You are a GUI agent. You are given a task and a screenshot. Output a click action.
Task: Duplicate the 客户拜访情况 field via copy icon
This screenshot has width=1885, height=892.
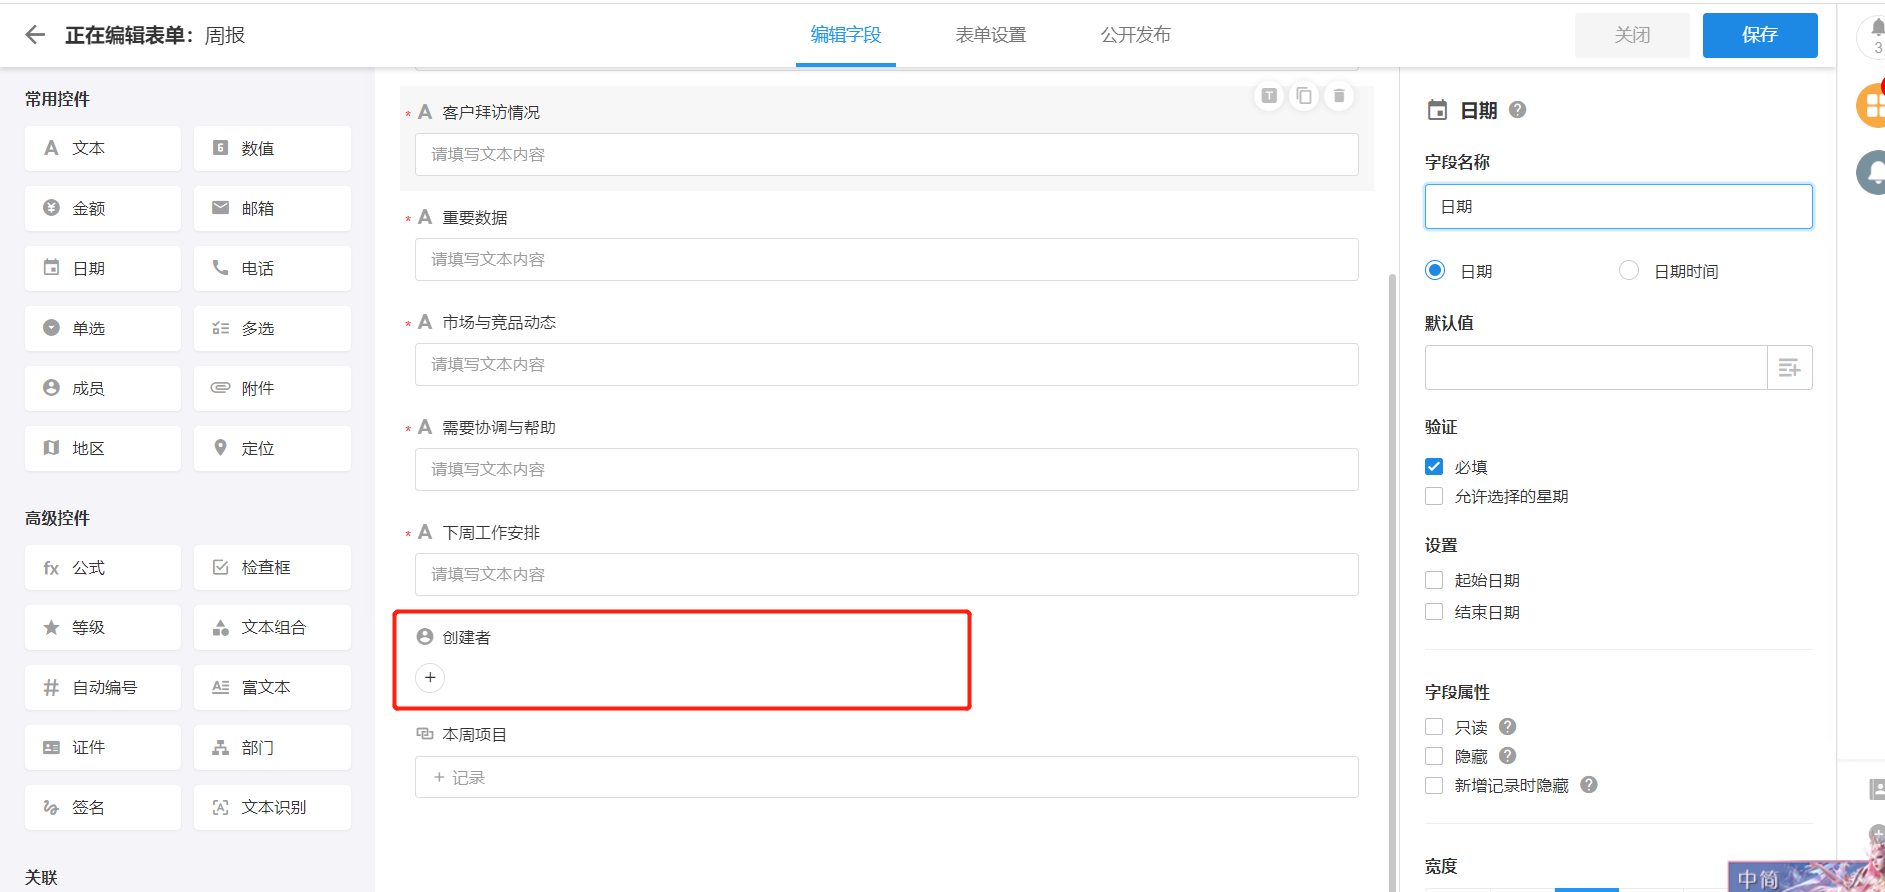(x=1304, y=96)
